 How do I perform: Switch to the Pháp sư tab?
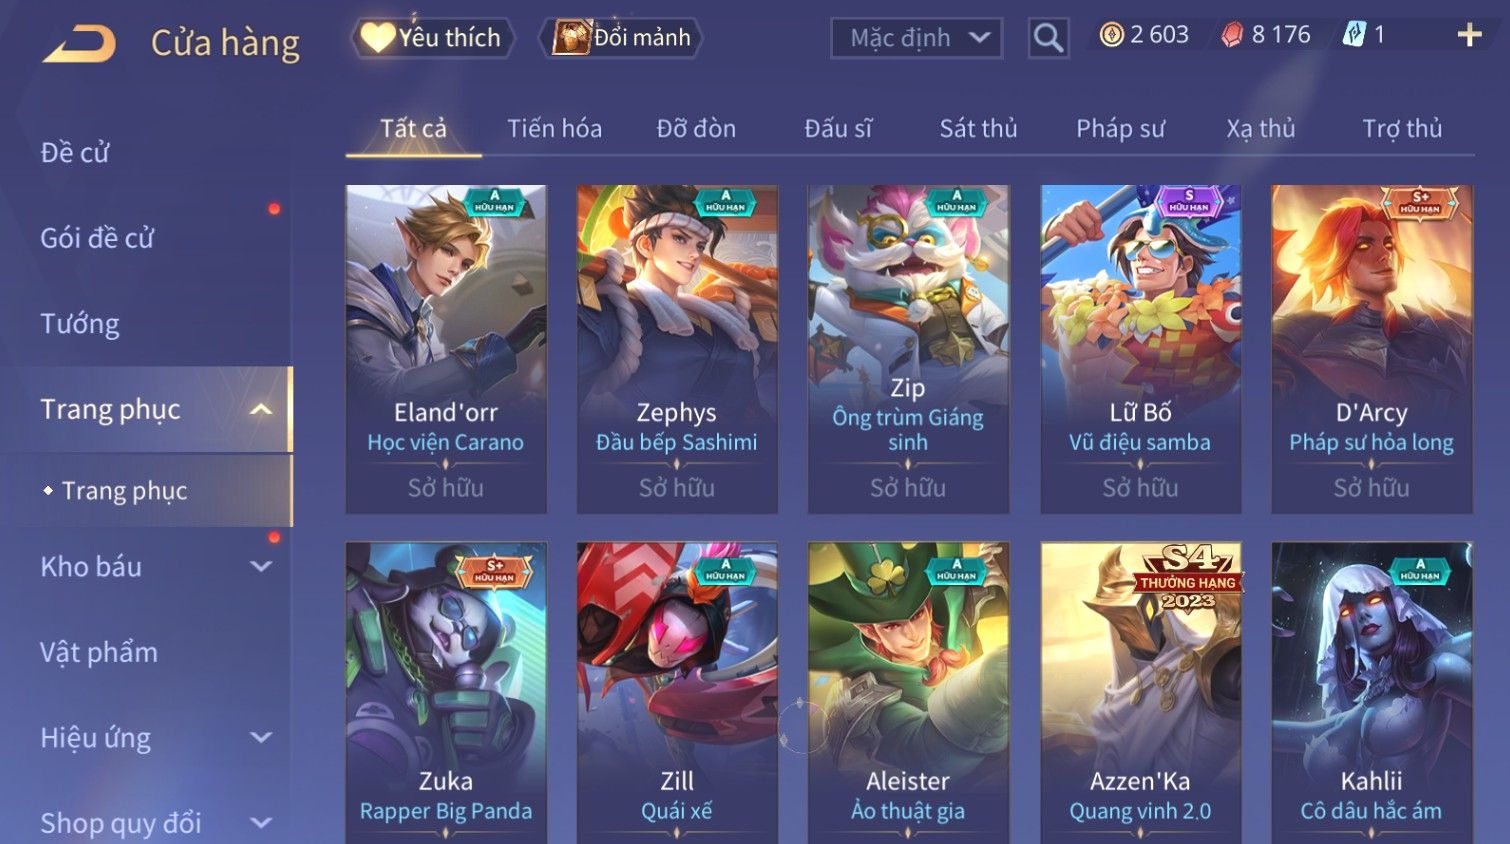click(x=1120, y=128)
